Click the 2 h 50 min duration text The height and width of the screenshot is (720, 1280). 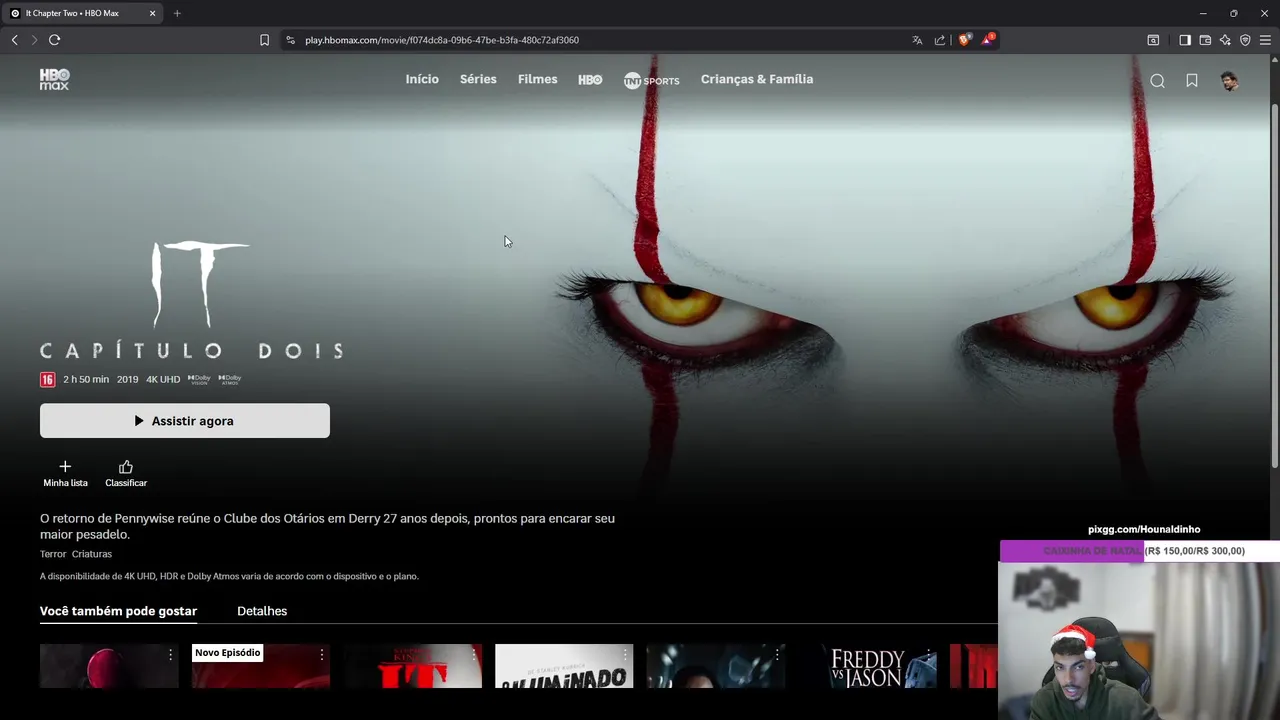[x=86, y=380]
